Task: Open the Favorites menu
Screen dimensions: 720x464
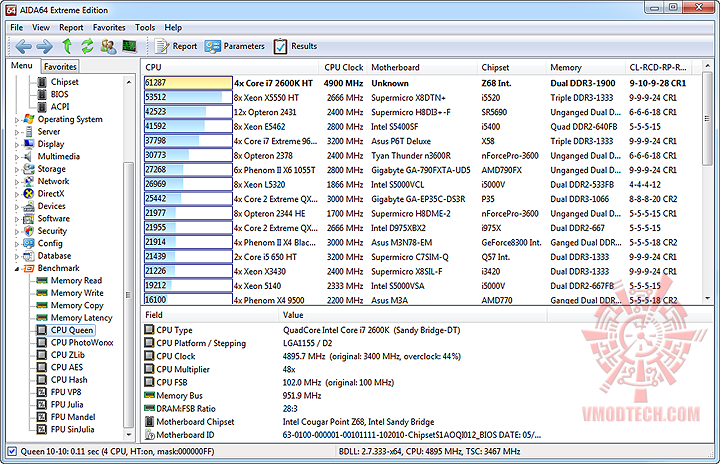Action: tap(109, 28)
